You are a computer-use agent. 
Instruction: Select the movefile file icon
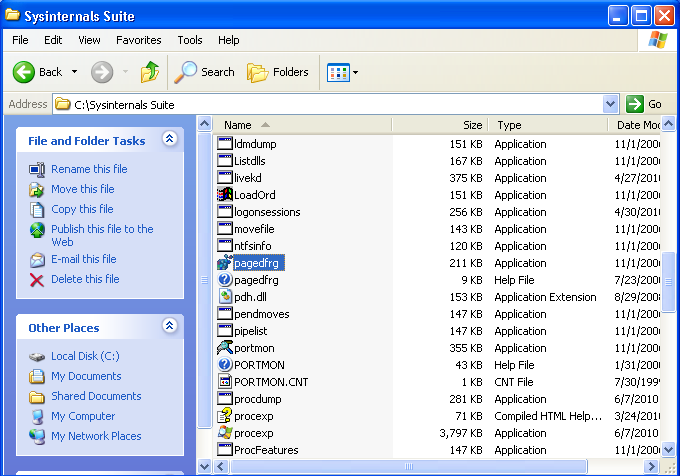tap(225, 228)
